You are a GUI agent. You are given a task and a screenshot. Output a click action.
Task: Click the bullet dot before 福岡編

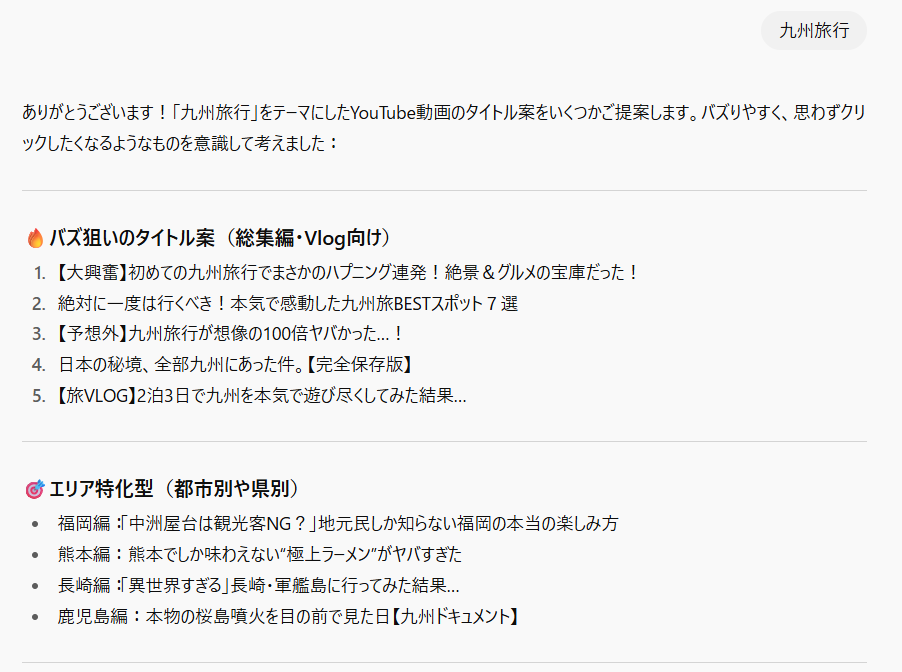pos(36,524)
